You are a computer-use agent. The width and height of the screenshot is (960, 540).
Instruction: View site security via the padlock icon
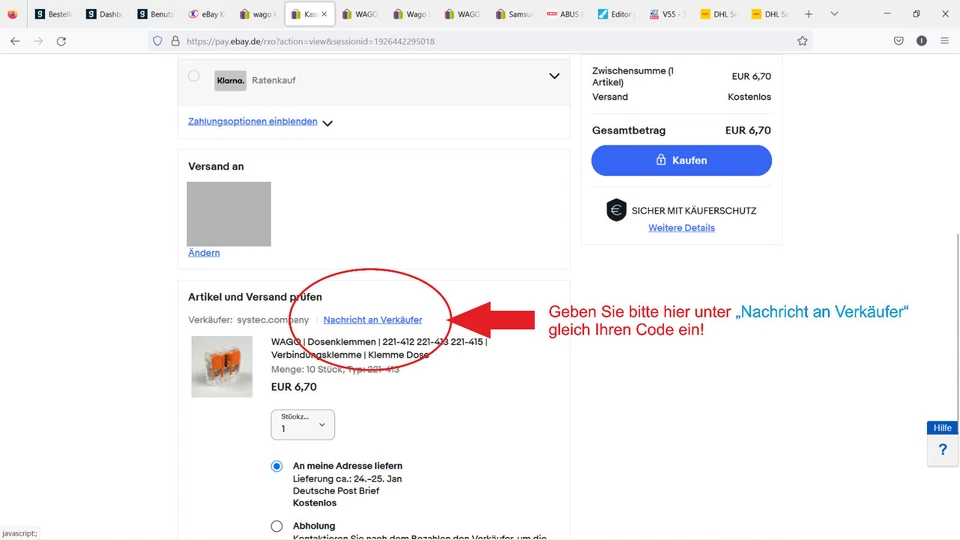[175, 41]
